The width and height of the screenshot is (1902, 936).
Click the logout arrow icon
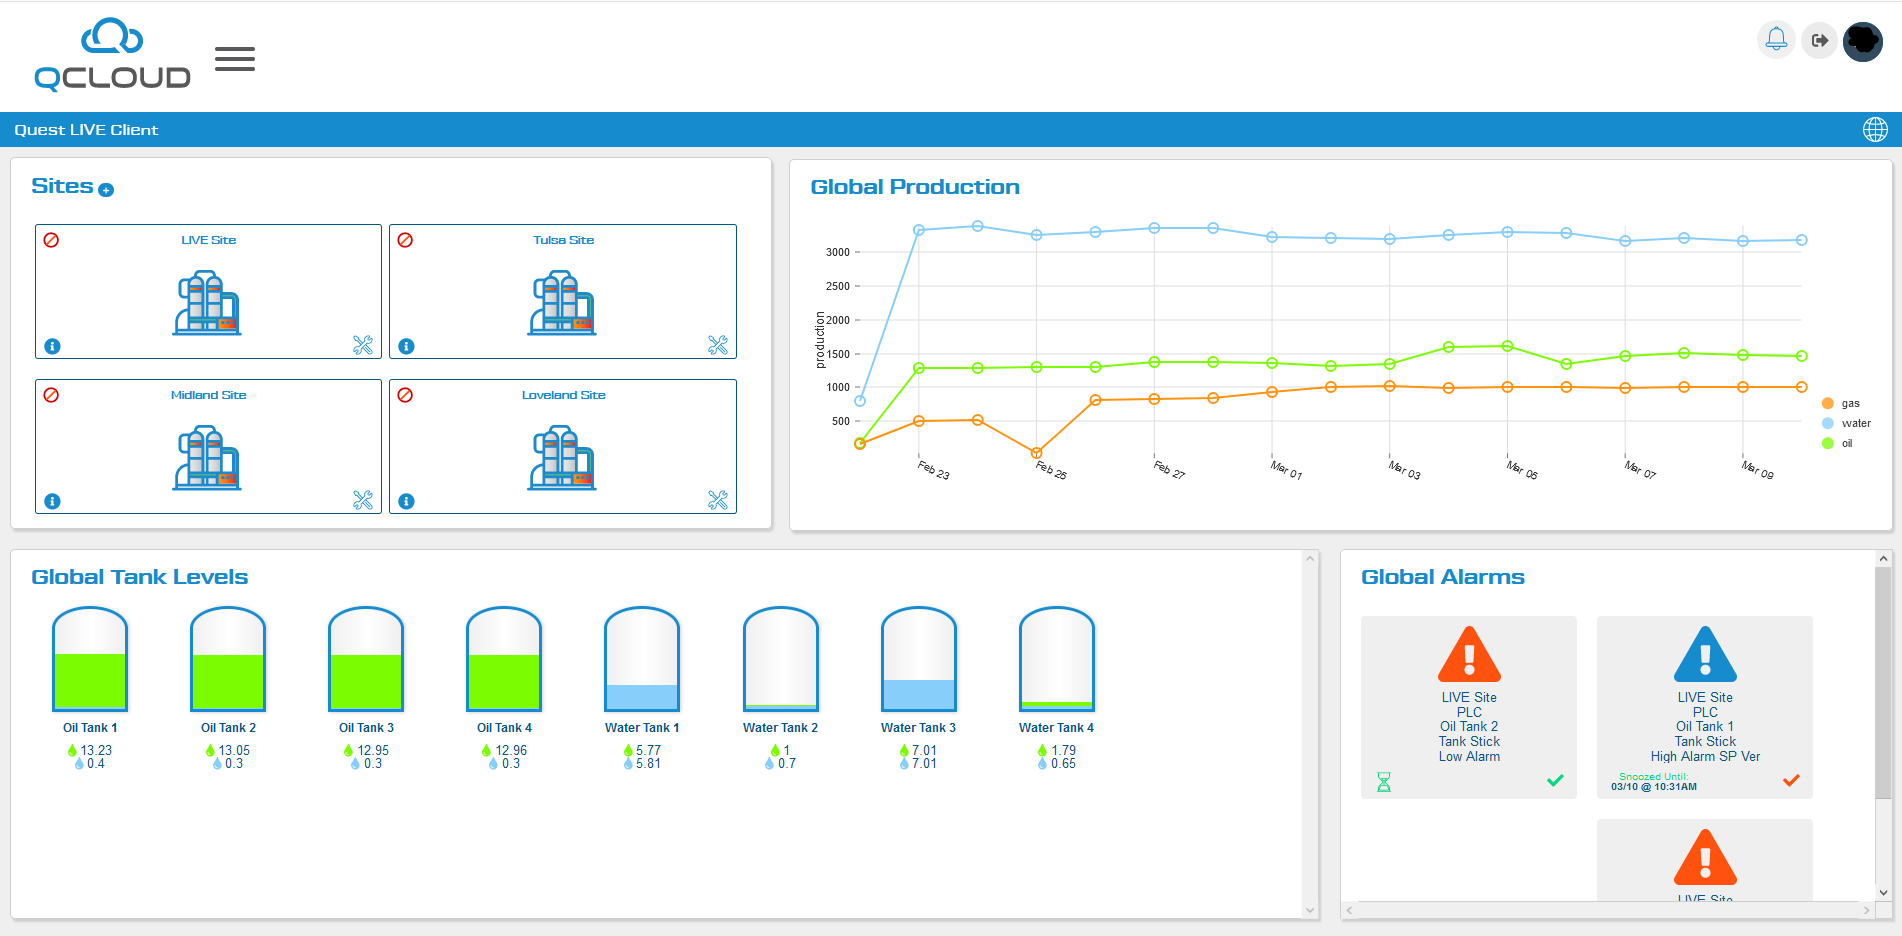point(1819,40)
